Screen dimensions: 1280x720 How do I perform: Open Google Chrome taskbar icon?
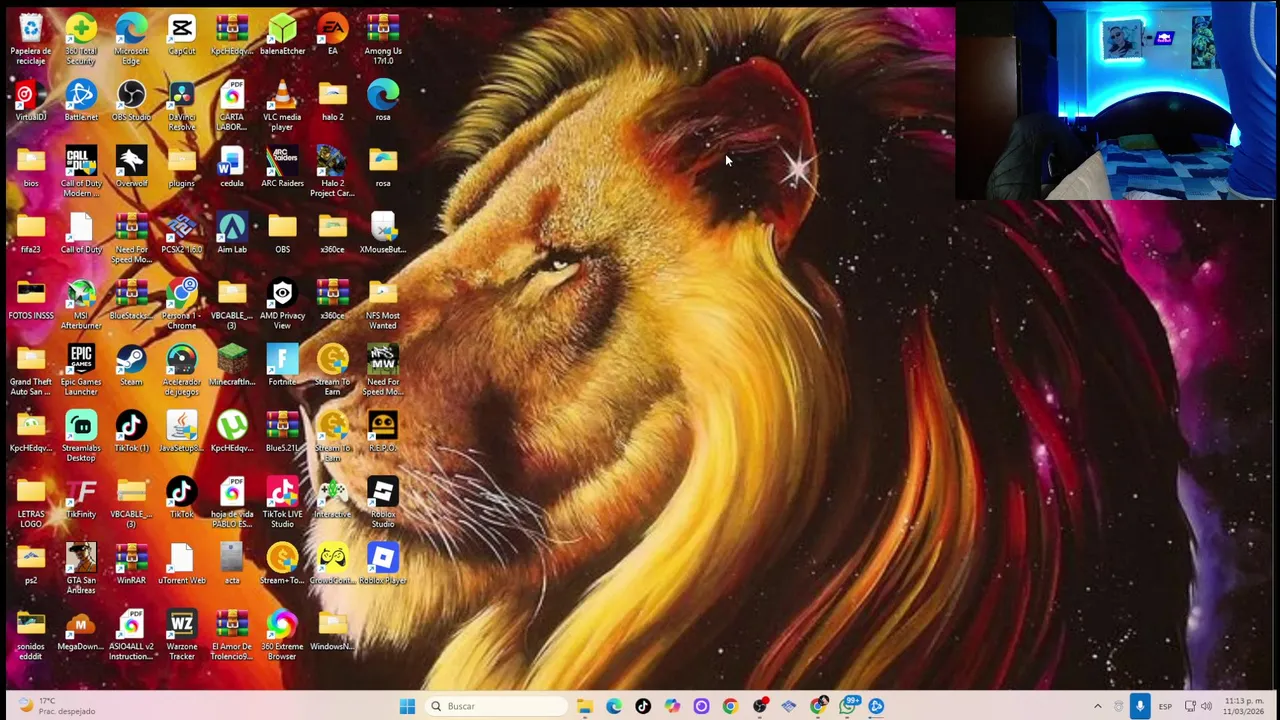point(730,706)
